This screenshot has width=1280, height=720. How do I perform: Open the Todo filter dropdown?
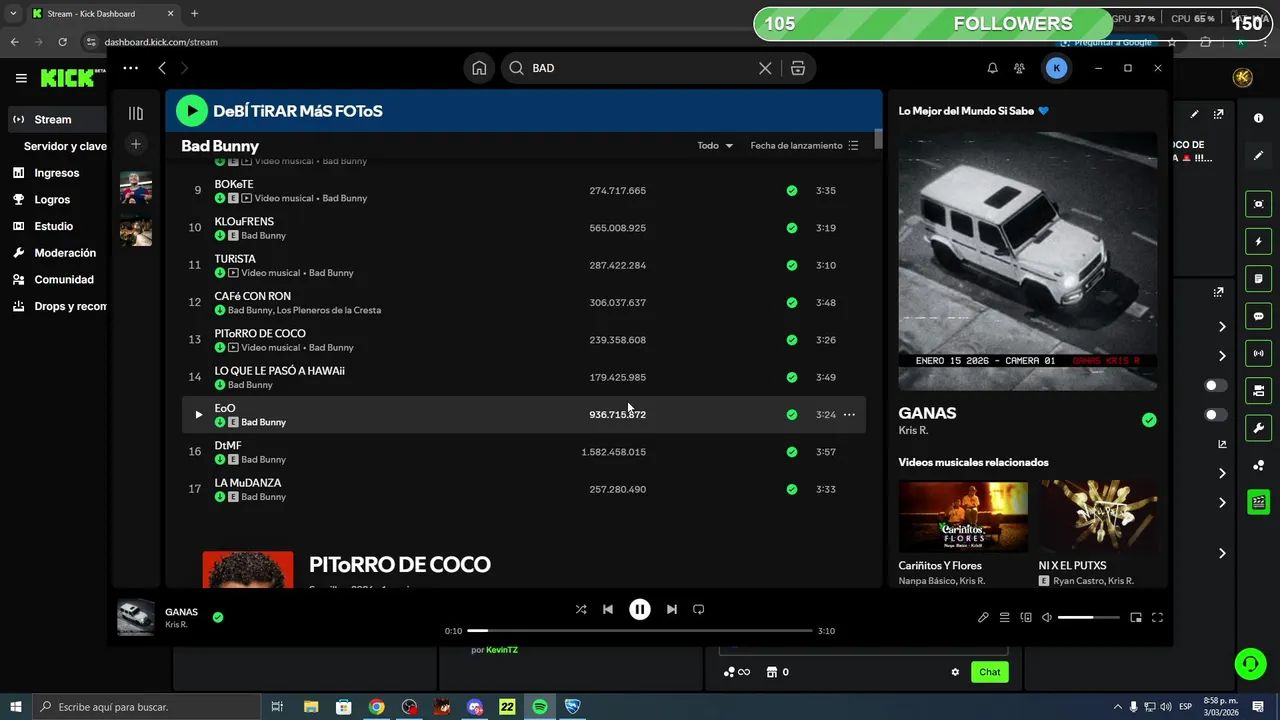click(715, 145)
